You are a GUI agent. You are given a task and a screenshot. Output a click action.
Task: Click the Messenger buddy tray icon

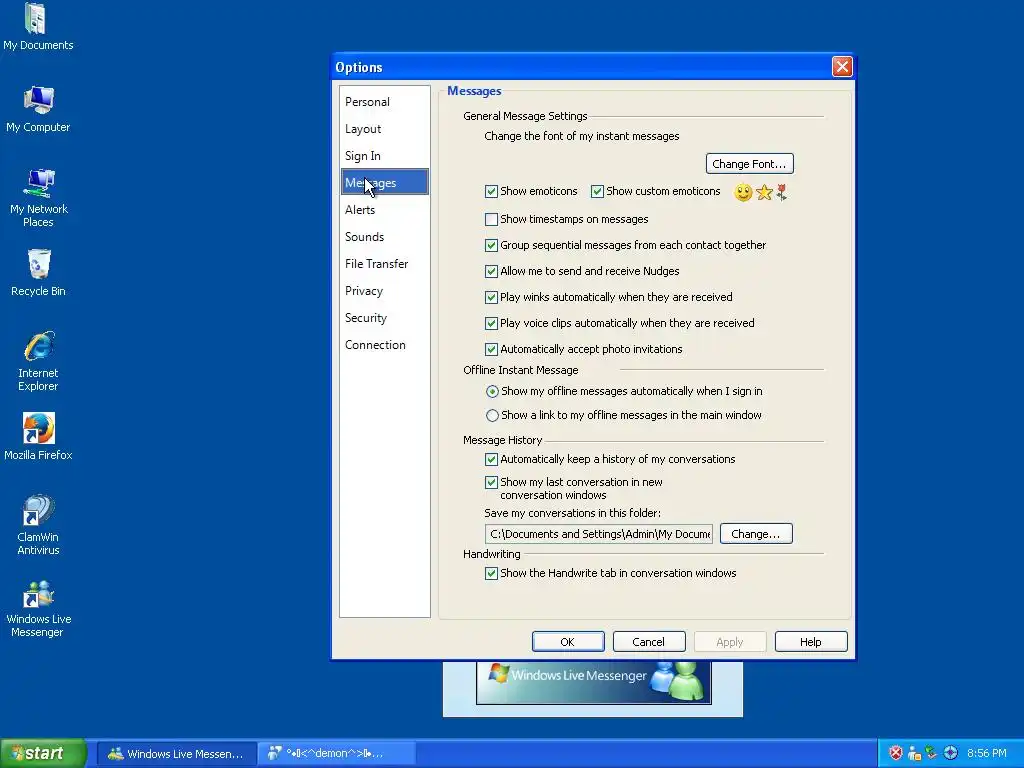(914, 753)
